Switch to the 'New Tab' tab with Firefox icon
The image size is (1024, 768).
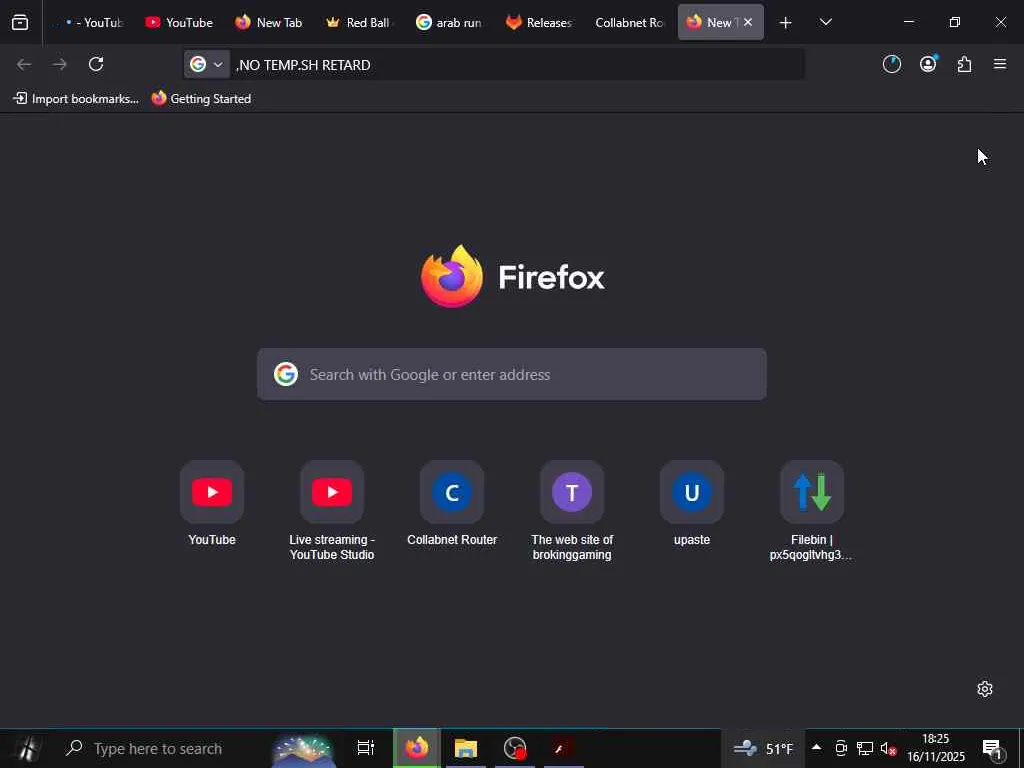tap(269, 22)
